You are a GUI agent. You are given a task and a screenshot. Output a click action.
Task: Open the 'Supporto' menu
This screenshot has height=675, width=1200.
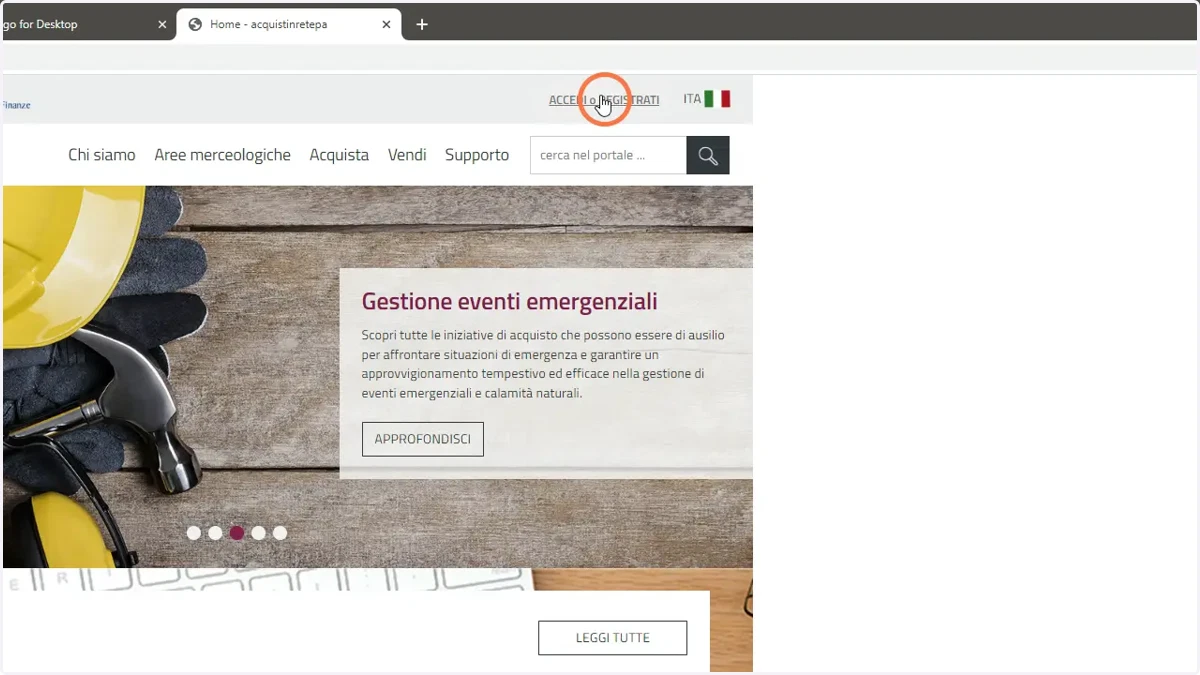point(477,155)
